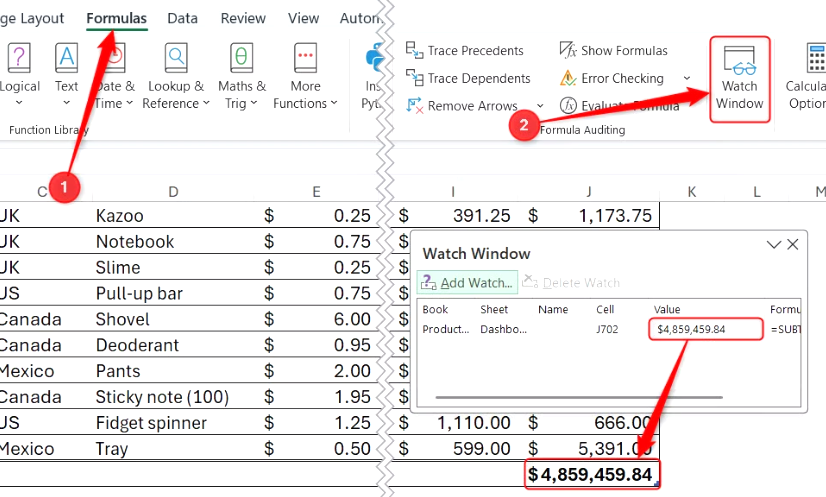
Task: Select the 599.00 cell in column I
Action: (454, 449)
